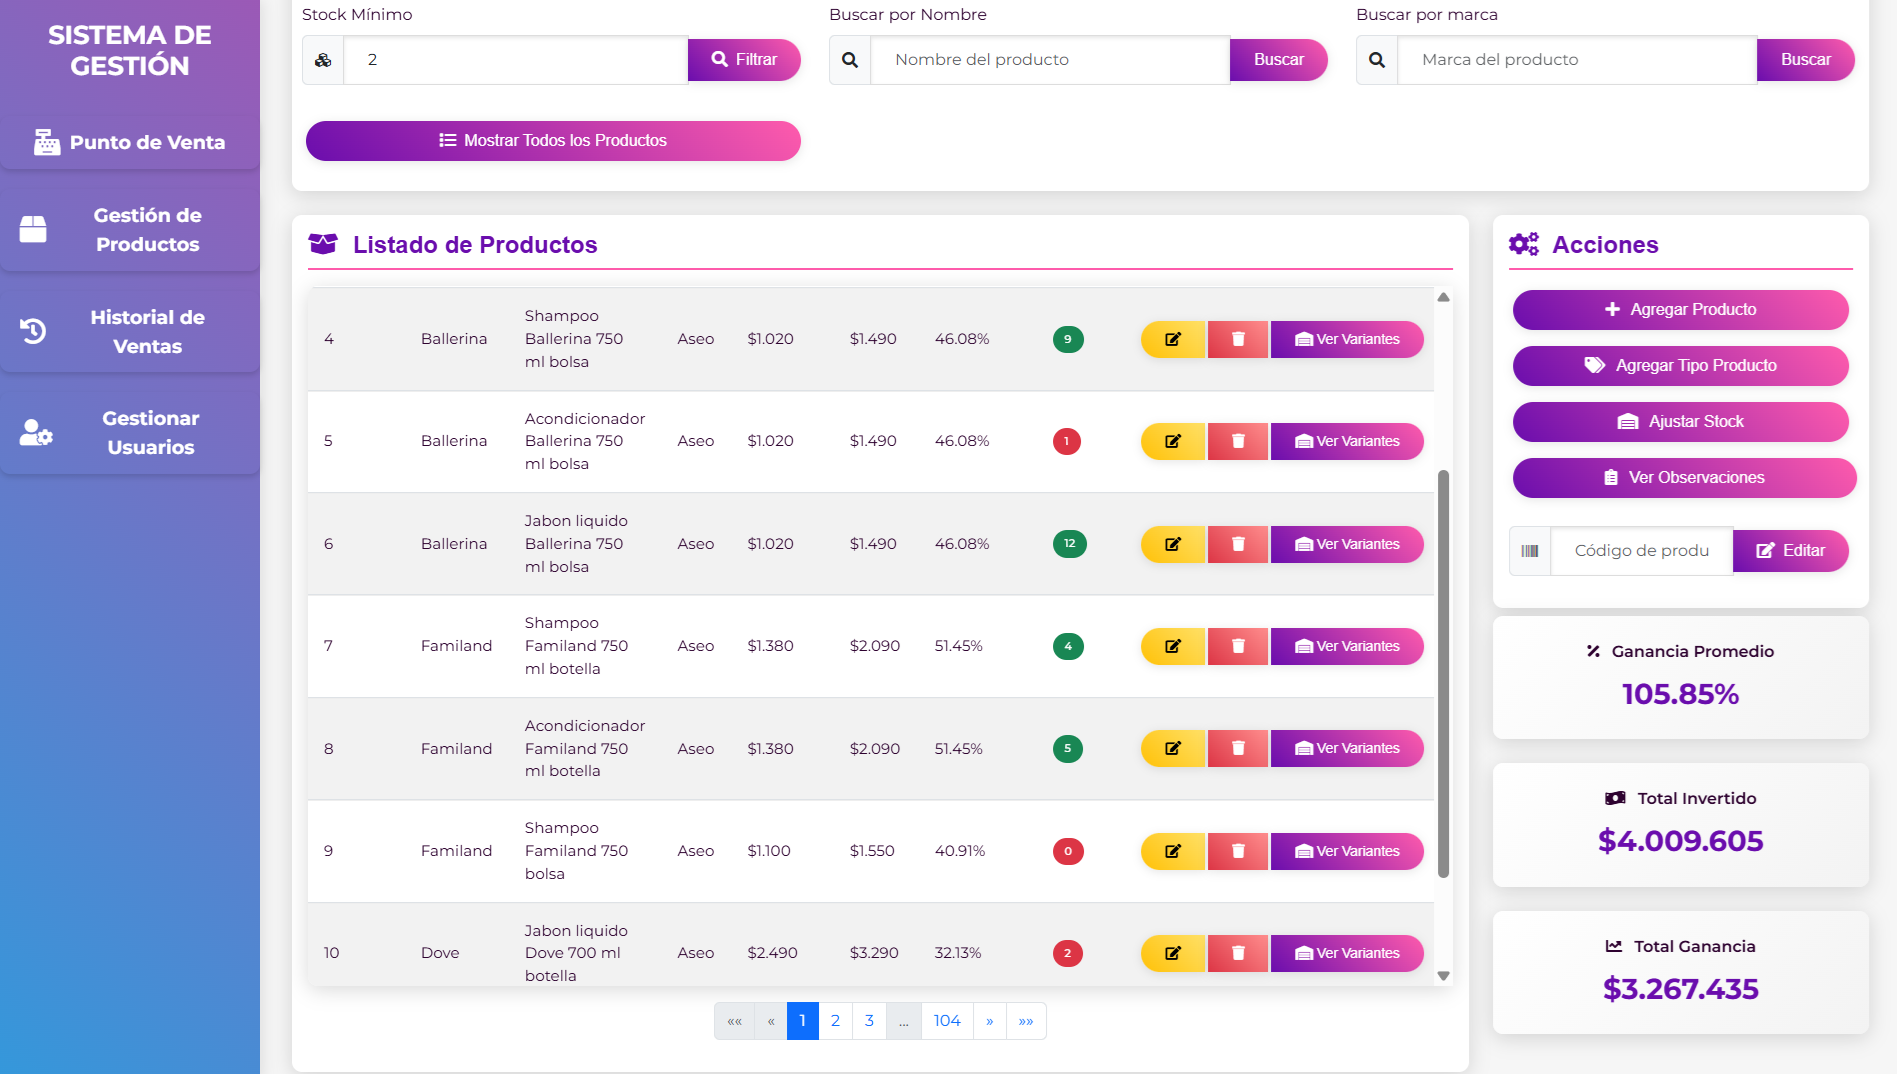Viewport: 1897px width, 1074px height.
Task: Click the Ajustar Stock button
Action: 1680,422
